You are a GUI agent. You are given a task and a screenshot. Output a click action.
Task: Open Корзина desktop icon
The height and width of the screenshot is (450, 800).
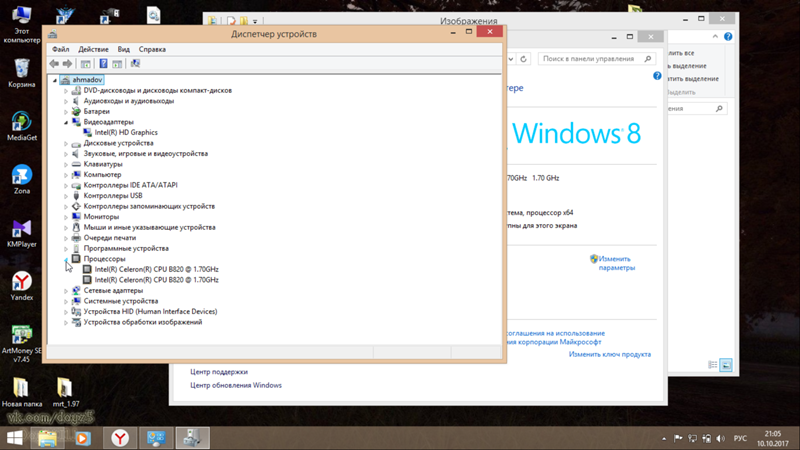21,73
